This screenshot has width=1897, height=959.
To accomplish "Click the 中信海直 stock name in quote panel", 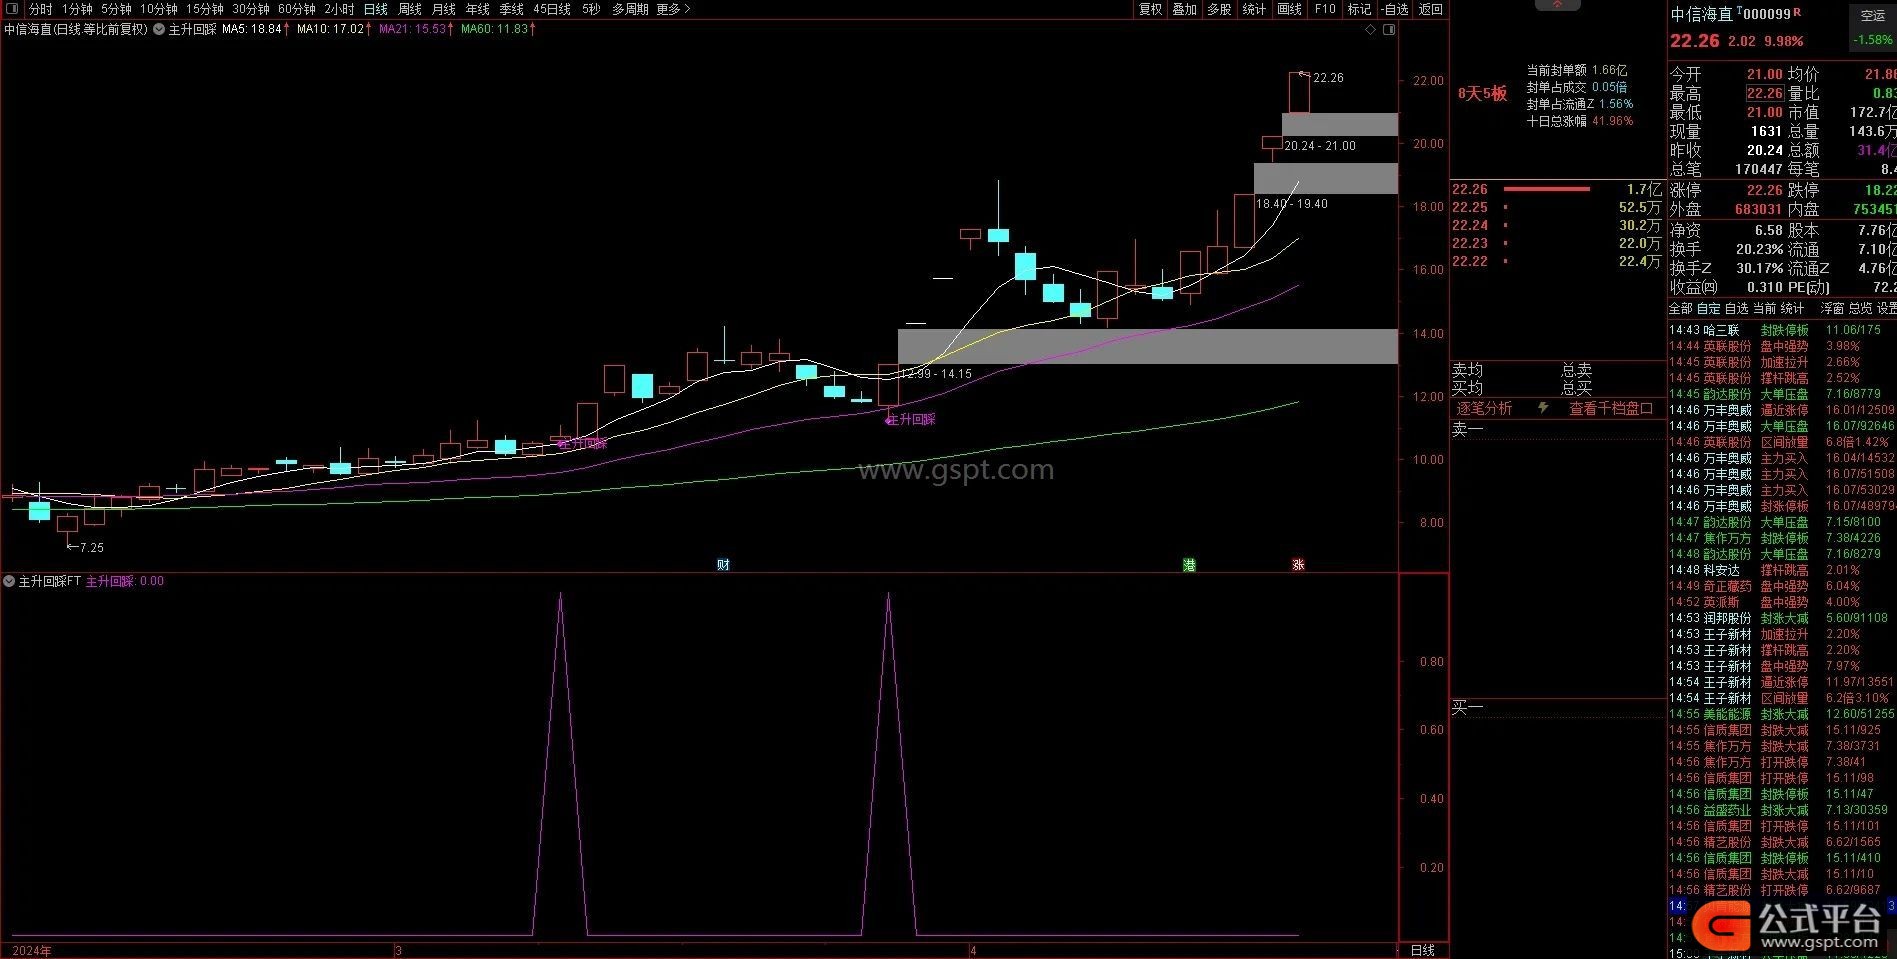I will pos(1701,14).
